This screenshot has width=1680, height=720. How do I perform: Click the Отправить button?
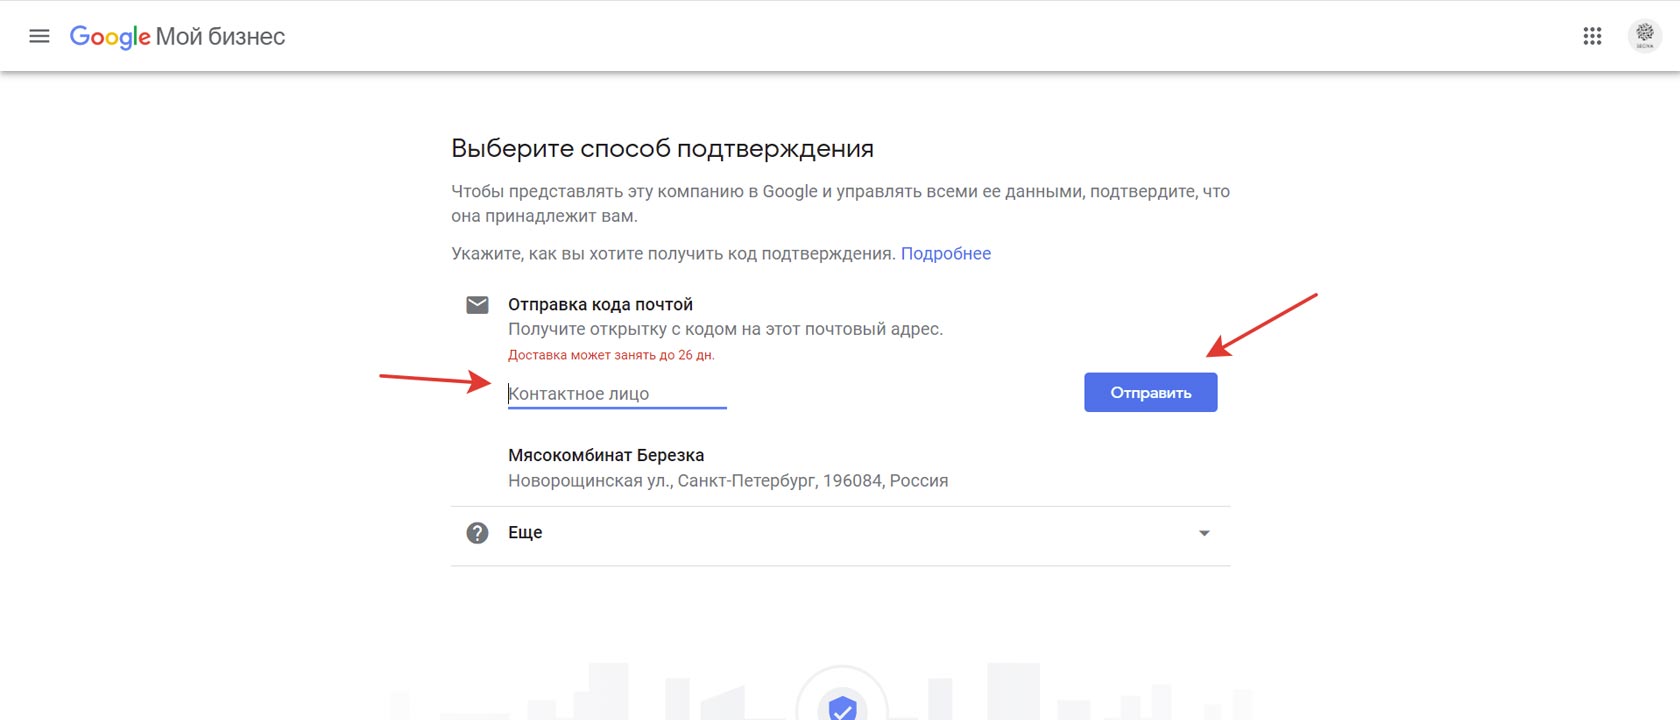pos(1151,392)
